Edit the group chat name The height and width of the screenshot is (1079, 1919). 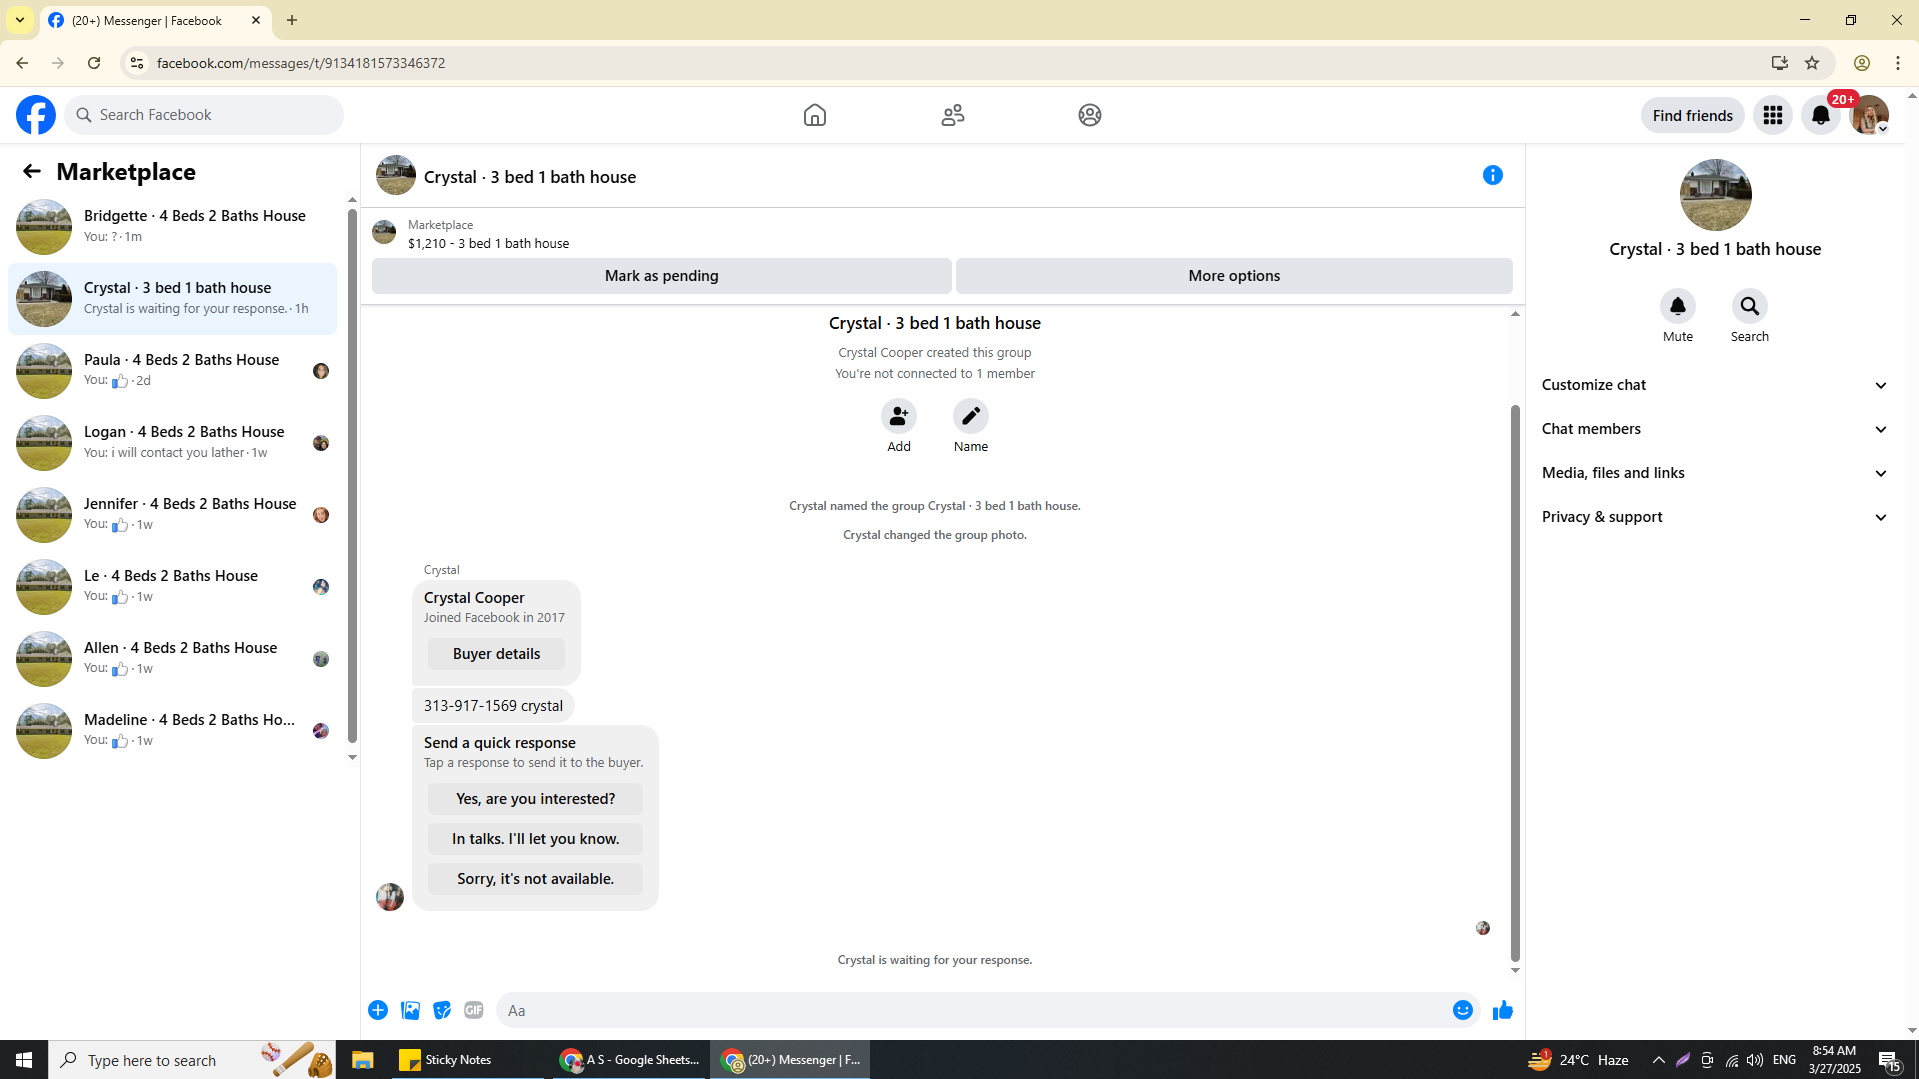point(971,416)
